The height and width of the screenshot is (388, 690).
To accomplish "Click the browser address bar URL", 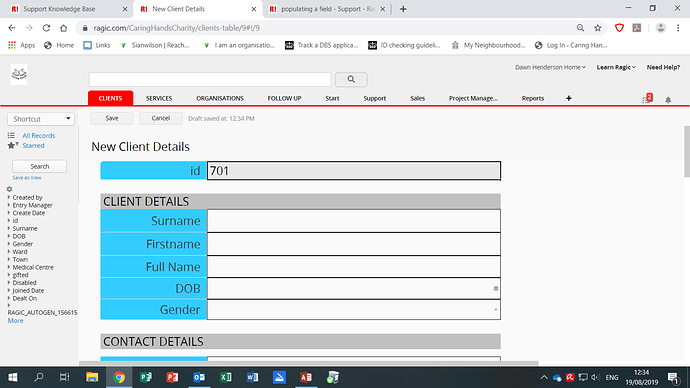I will point(176,28).
